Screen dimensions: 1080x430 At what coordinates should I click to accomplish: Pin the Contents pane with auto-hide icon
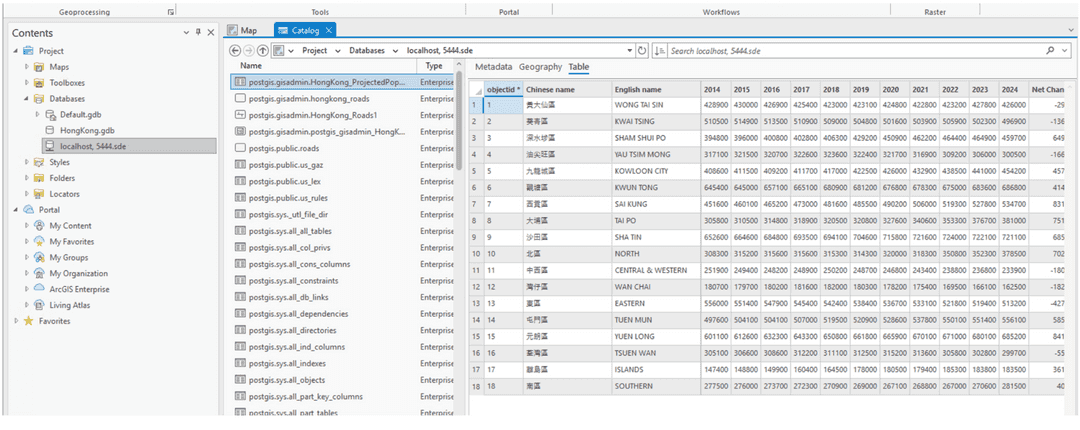[198, 33]
